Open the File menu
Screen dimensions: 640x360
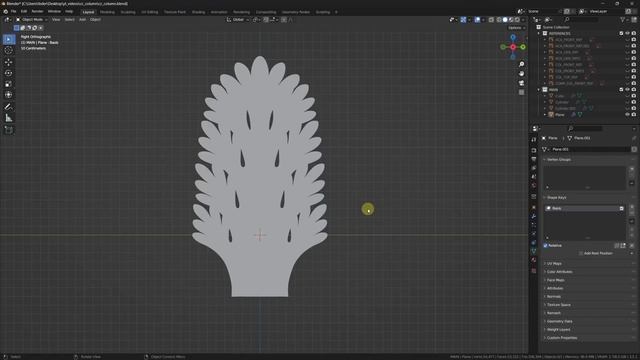[13, 11]
